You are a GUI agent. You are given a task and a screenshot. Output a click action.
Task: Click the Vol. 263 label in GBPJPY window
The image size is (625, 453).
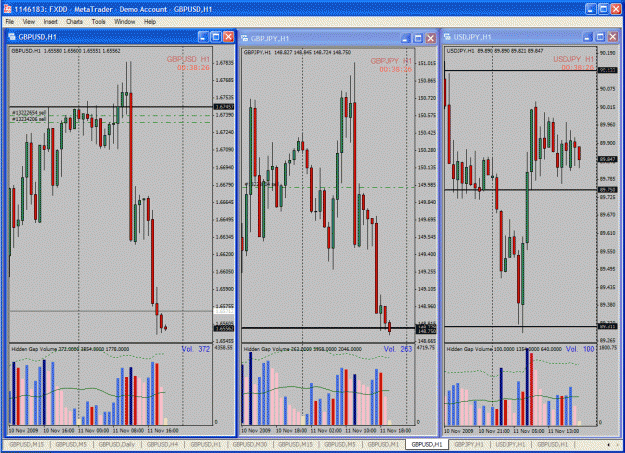398,349
